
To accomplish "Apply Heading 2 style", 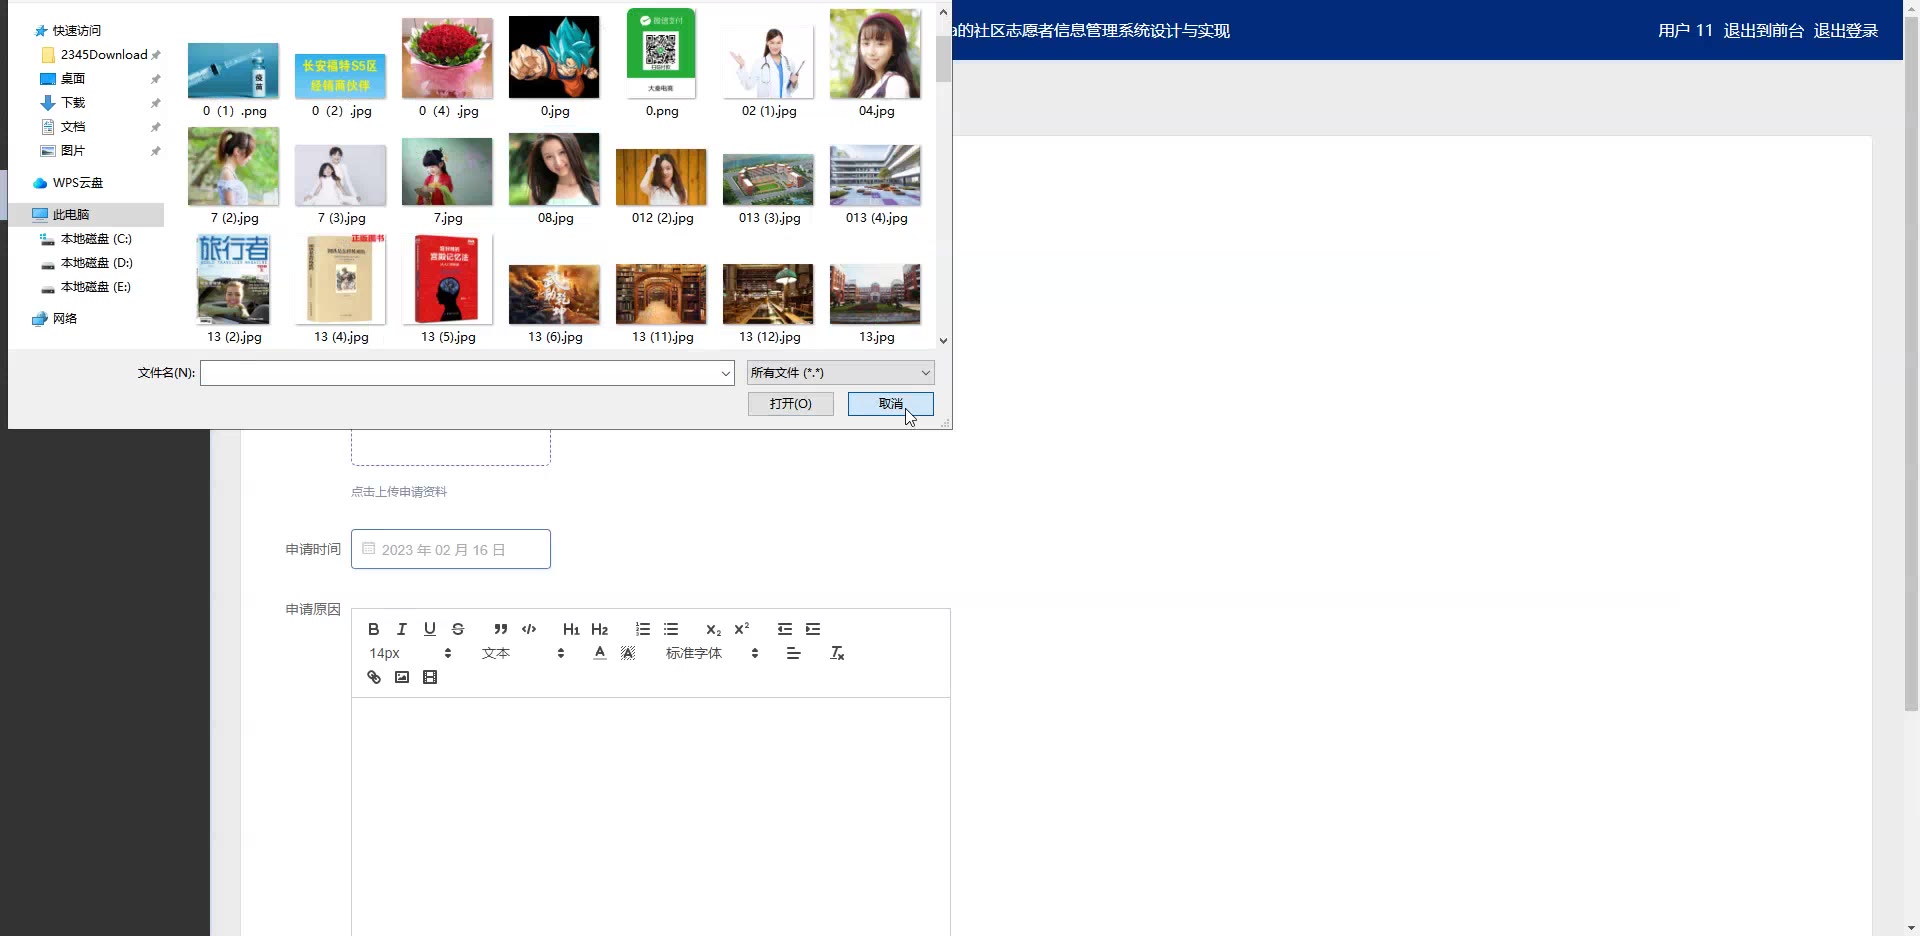I will [x=599, y=629].
